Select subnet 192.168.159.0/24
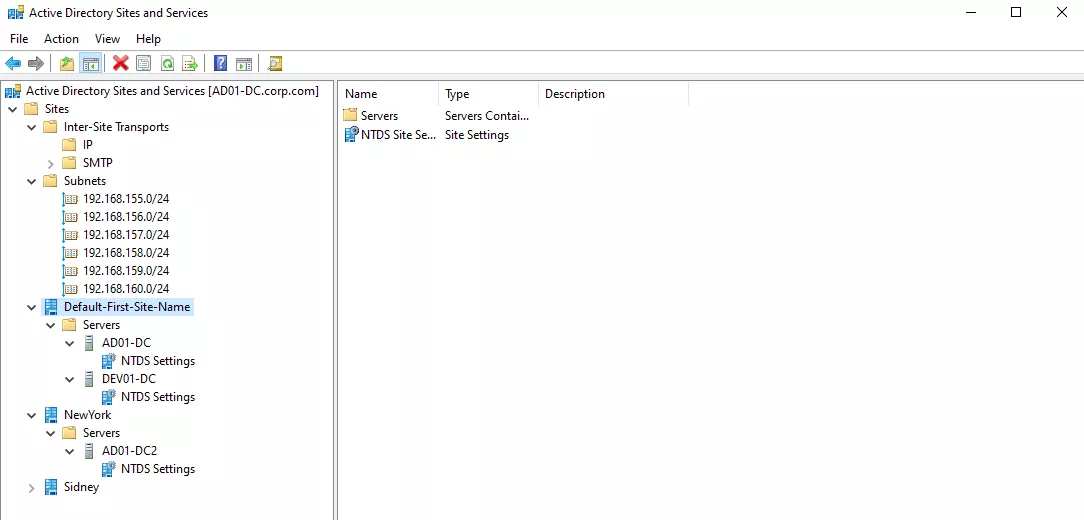This screenshot has height=520, width=1084. (x=126, y=271)
